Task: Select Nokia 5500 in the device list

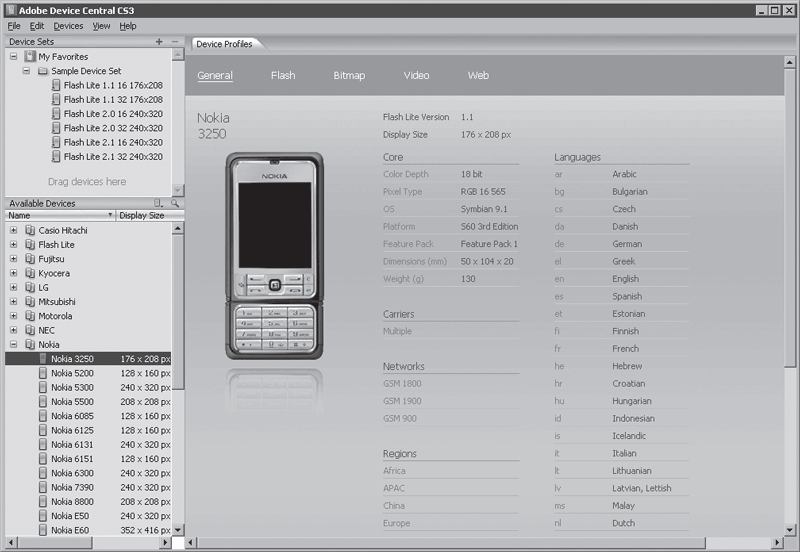Action: [x=88, y=402]
